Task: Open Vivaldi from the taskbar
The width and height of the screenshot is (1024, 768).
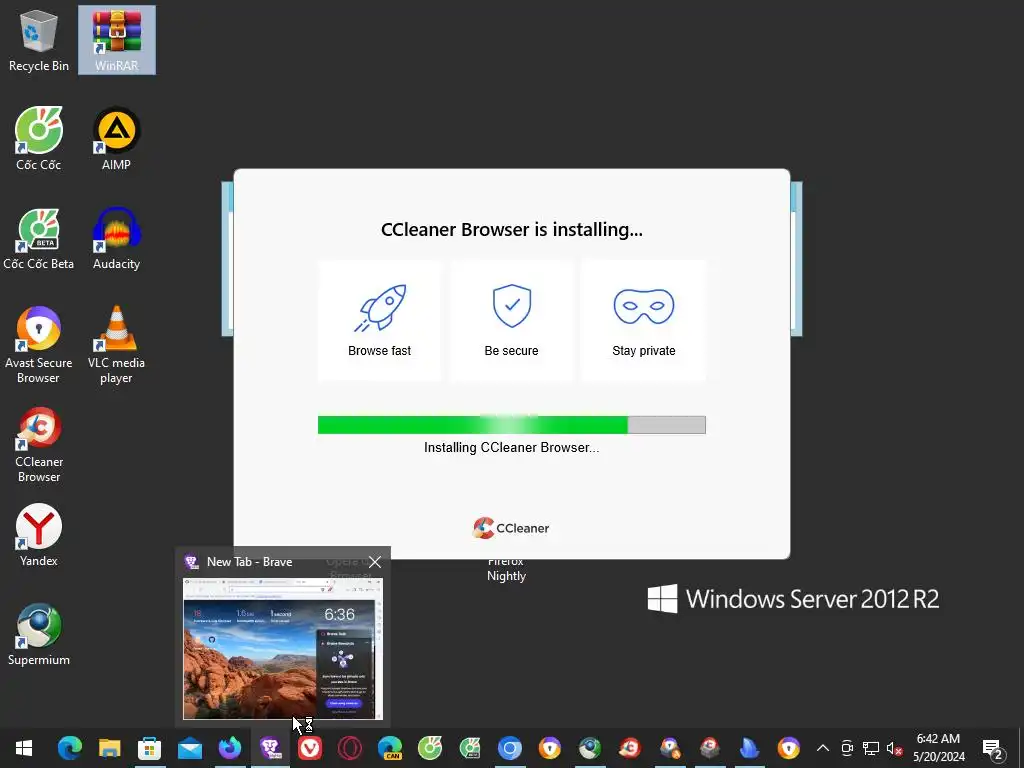Action: pyautogui.click(x=310, y=748)
